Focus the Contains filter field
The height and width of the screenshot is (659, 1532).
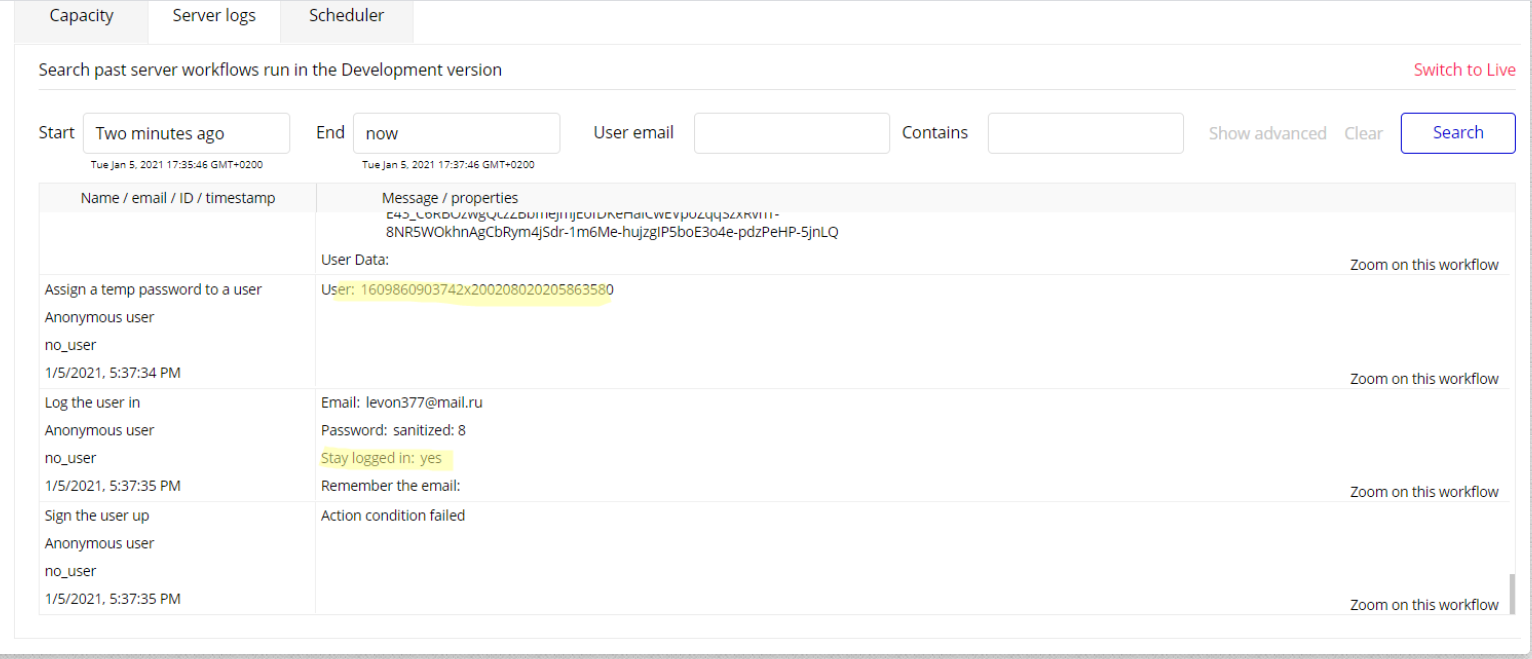coord(1085,133)
